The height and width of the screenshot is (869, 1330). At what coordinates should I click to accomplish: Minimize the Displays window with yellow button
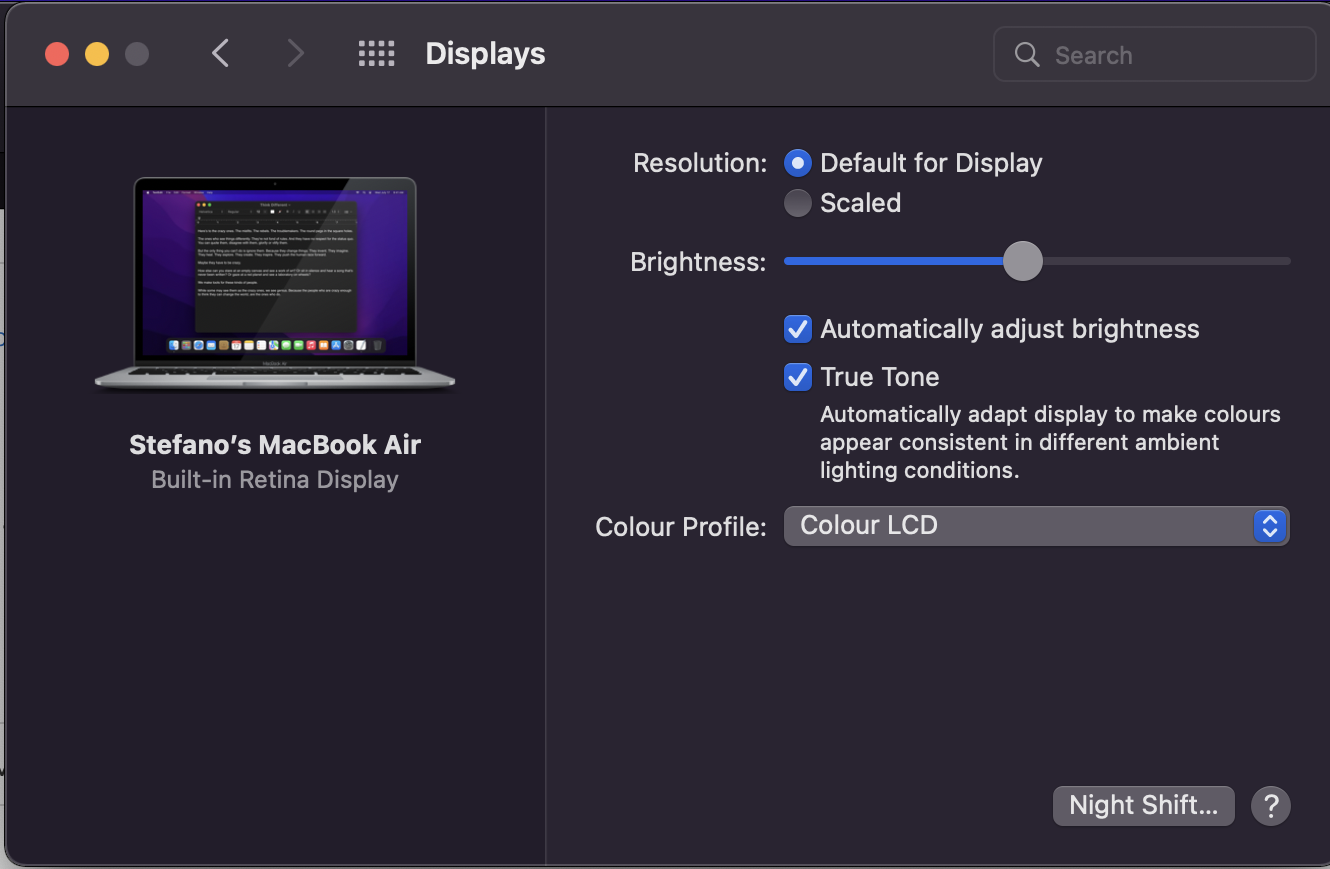tap(97, 54)
